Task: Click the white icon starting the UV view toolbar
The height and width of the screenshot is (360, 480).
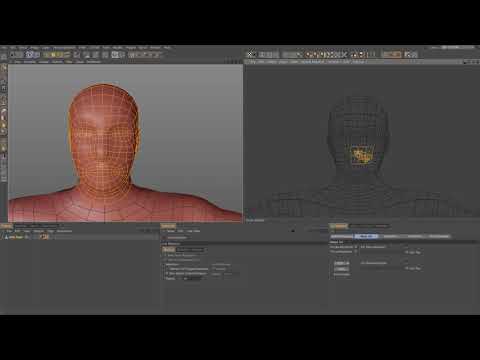Action: tap(251, 54)
